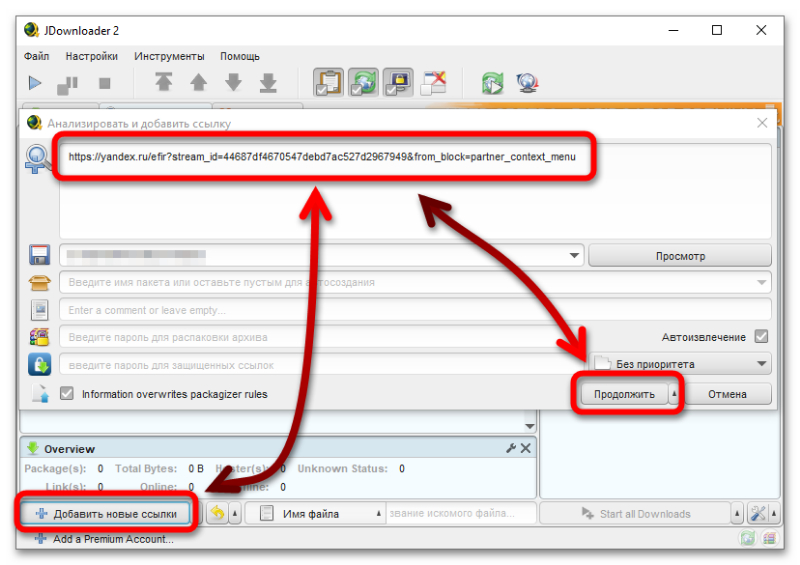Open the Настройки menu
Viewport: 800px width, 565px height.
click(92, 56)
